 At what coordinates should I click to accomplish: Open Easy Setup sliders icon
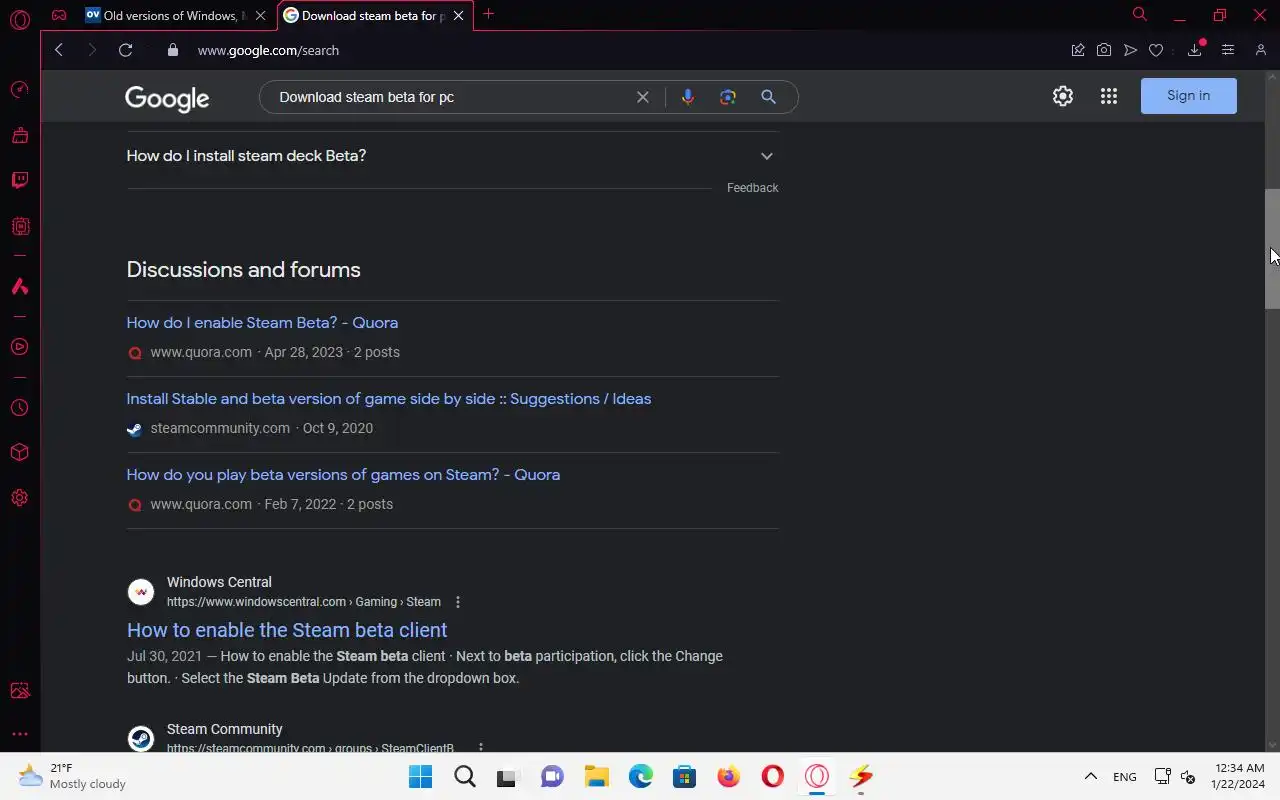[1228, 50]
